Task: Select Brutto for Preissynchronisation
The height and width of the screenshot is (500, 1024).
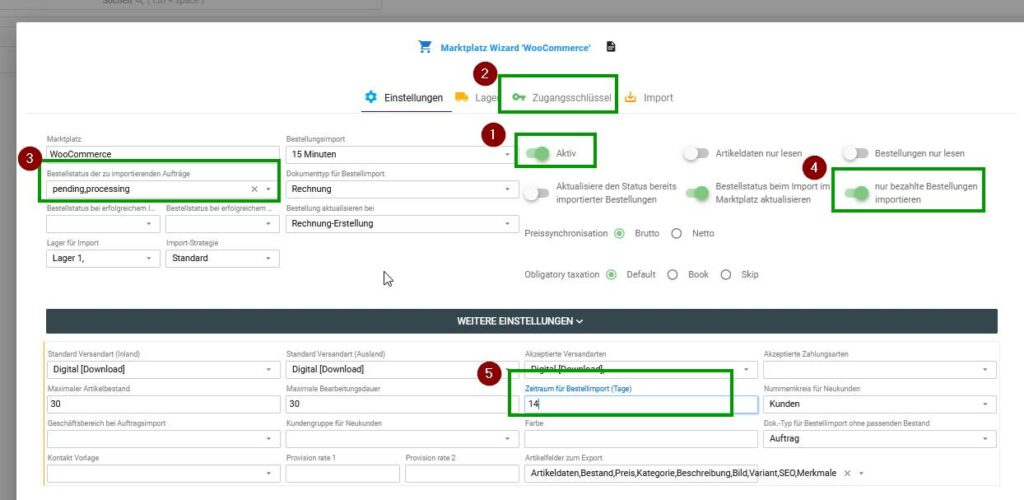Action: click(620, 233)
